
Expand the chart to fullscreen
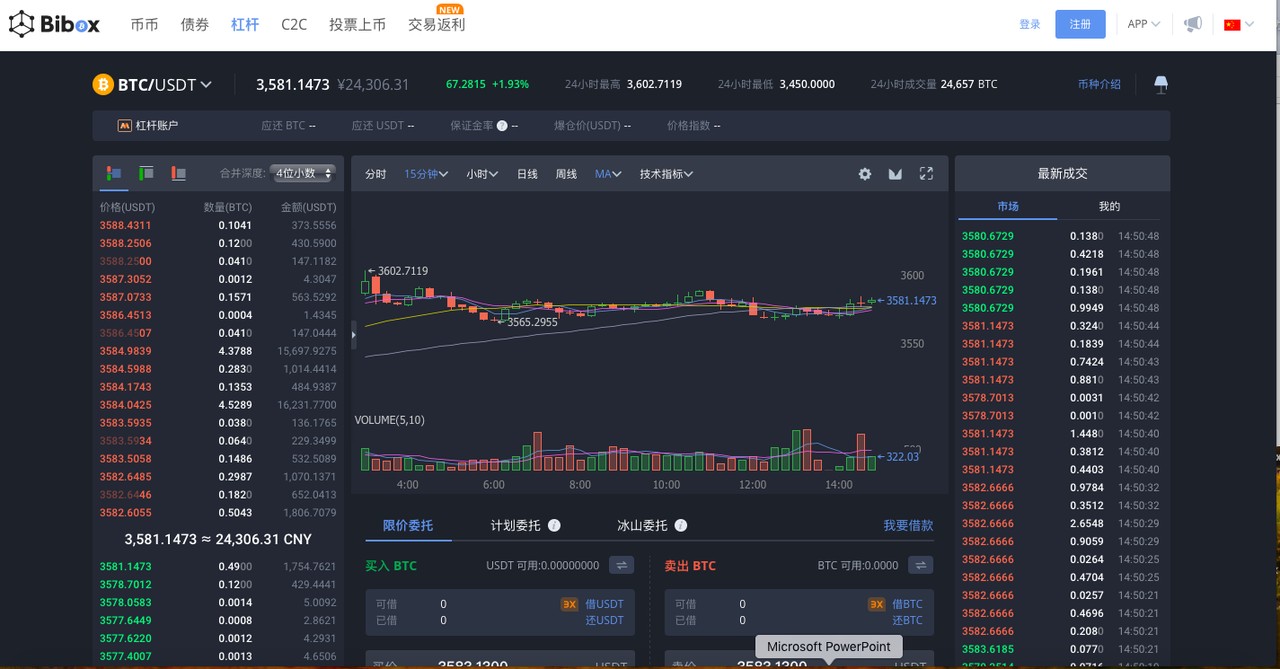[x=926, y=174]
